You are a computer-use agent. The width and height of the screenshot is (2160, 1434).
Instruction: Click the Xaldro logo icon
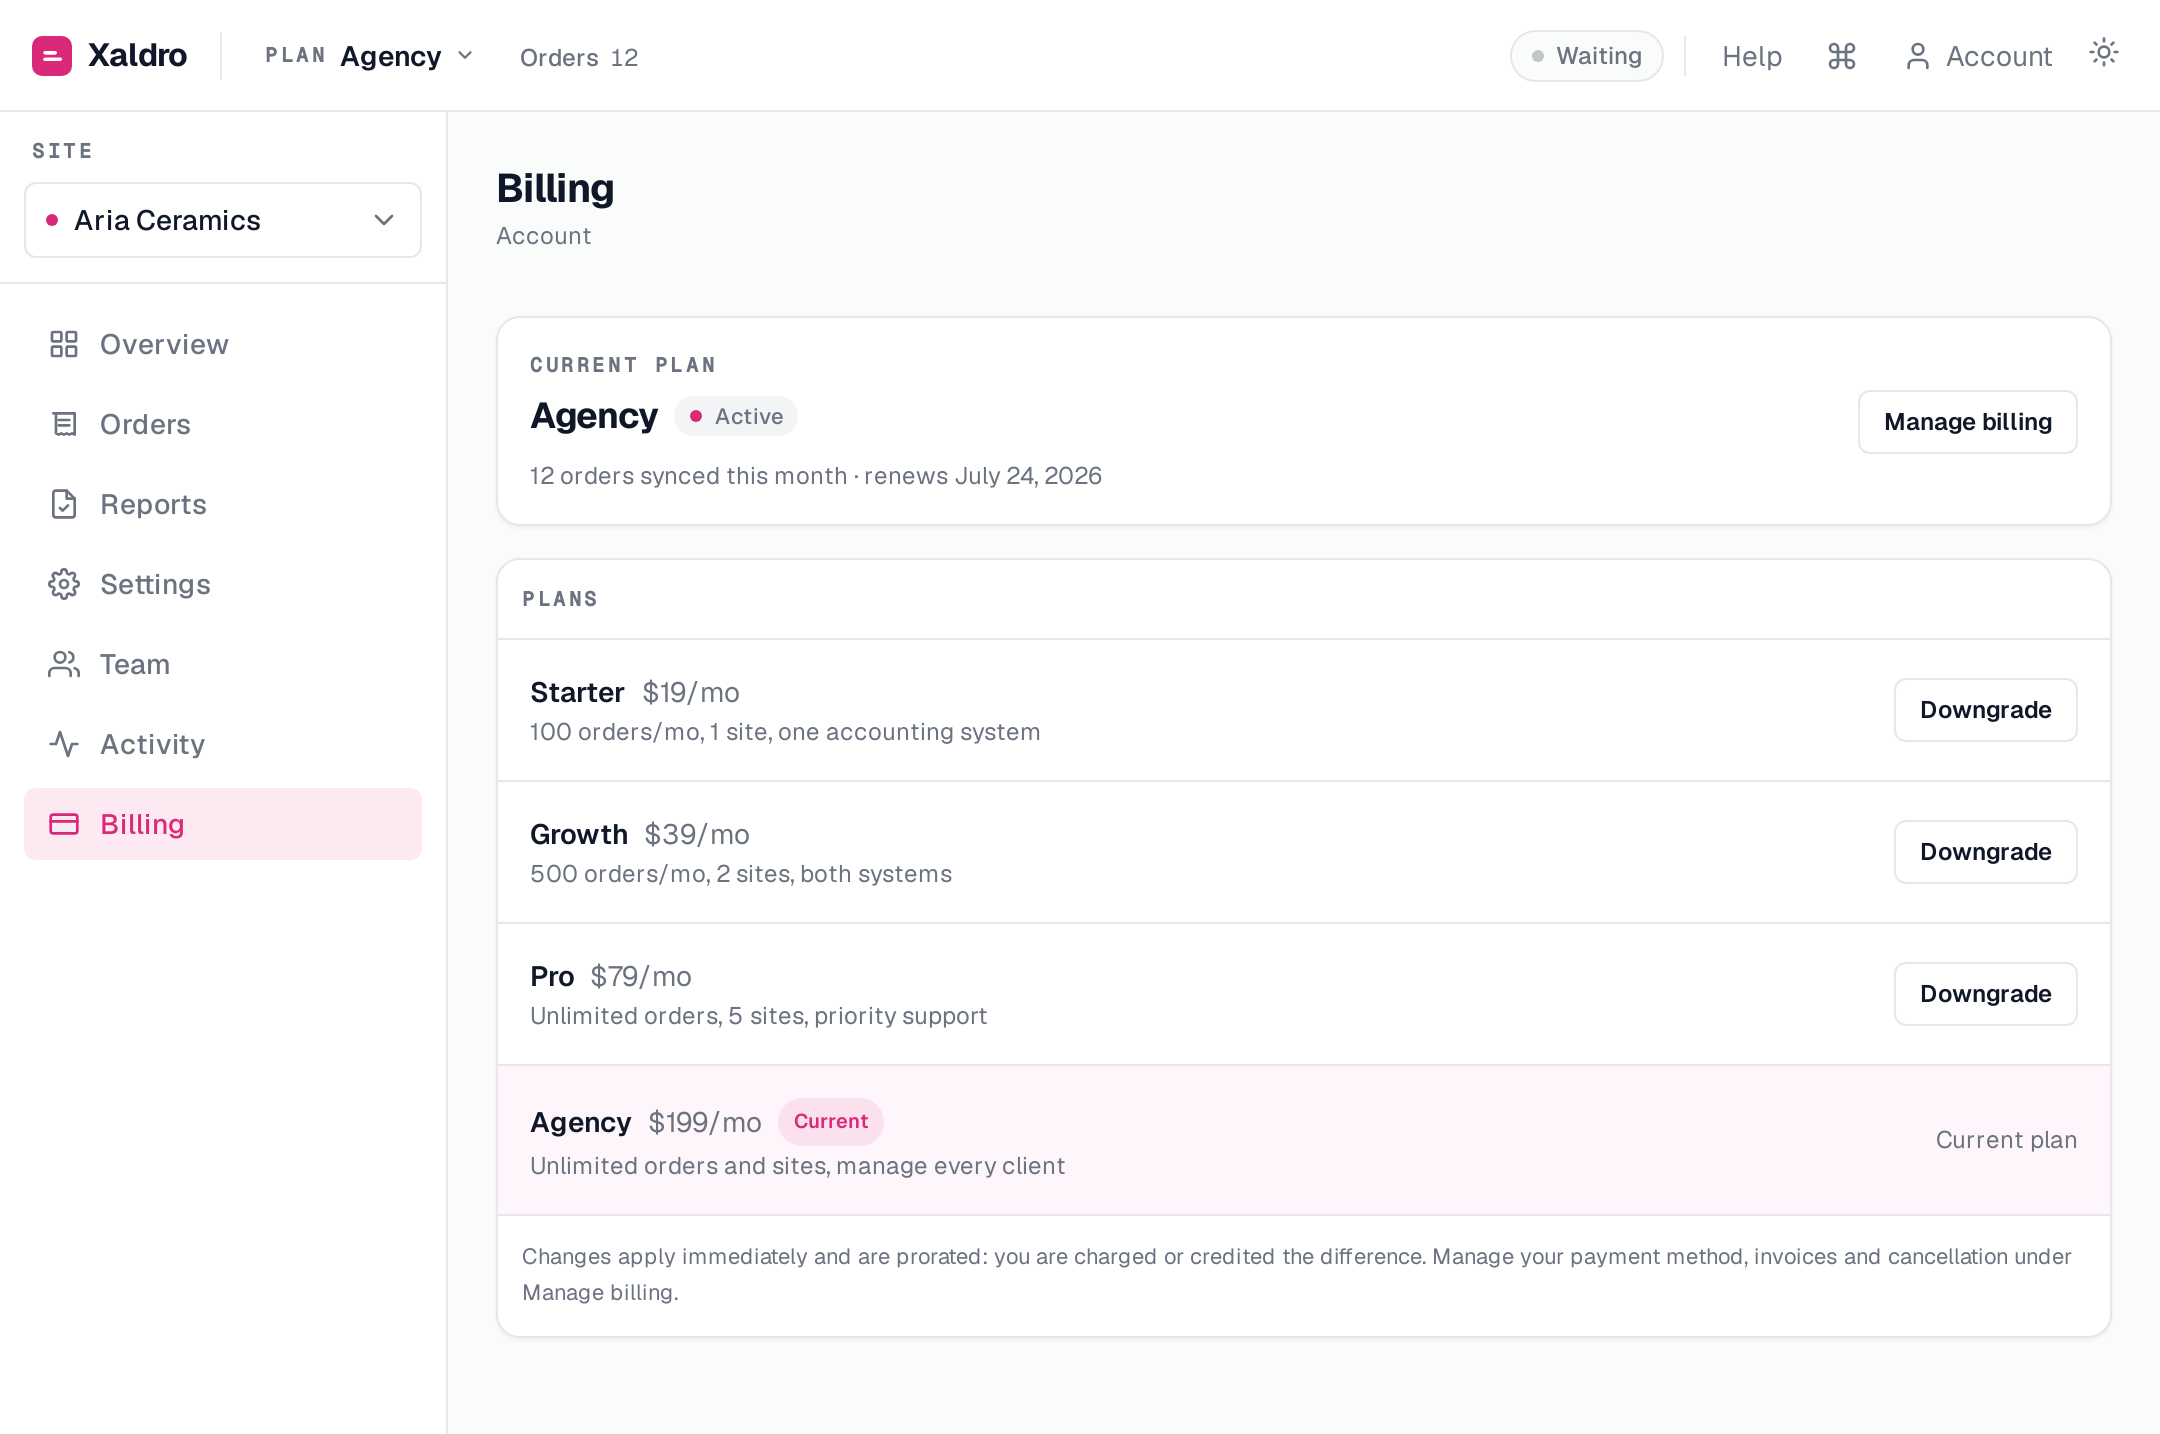click(x=52, y=56)
